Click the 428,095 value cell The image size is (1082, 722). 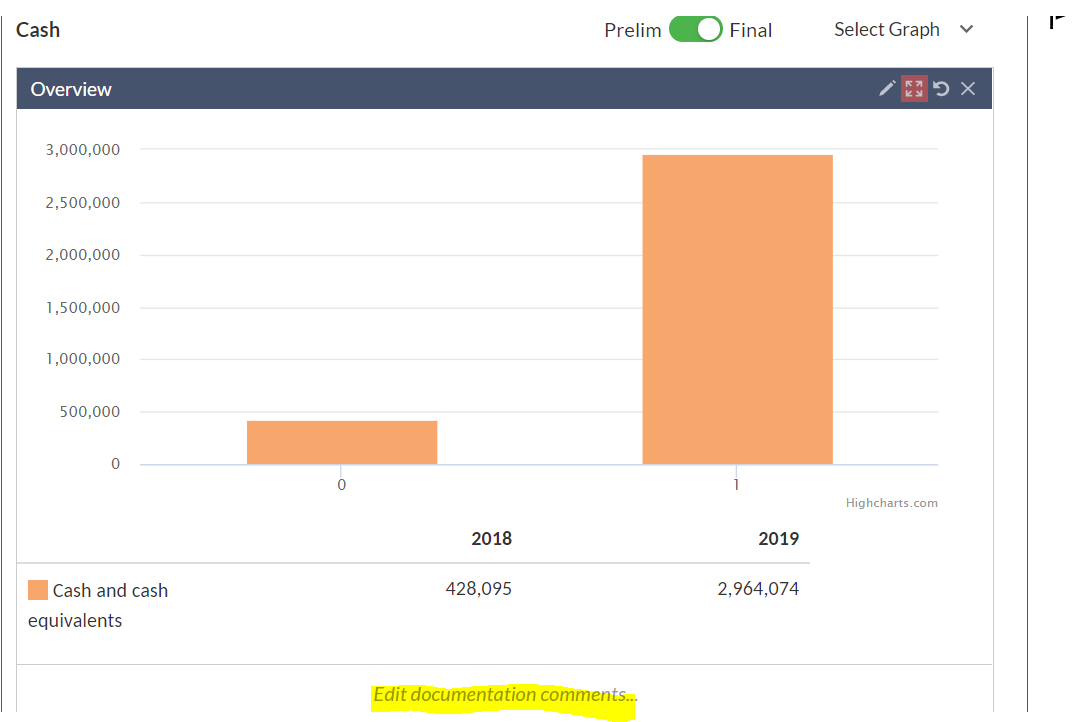click(x=478, y=589)
